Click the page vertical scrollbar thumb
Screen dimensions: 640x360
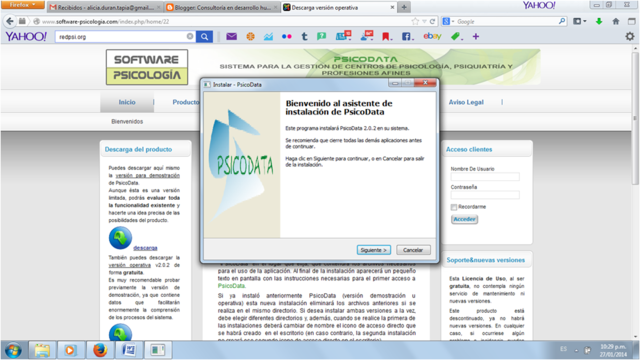click(635, 118)
